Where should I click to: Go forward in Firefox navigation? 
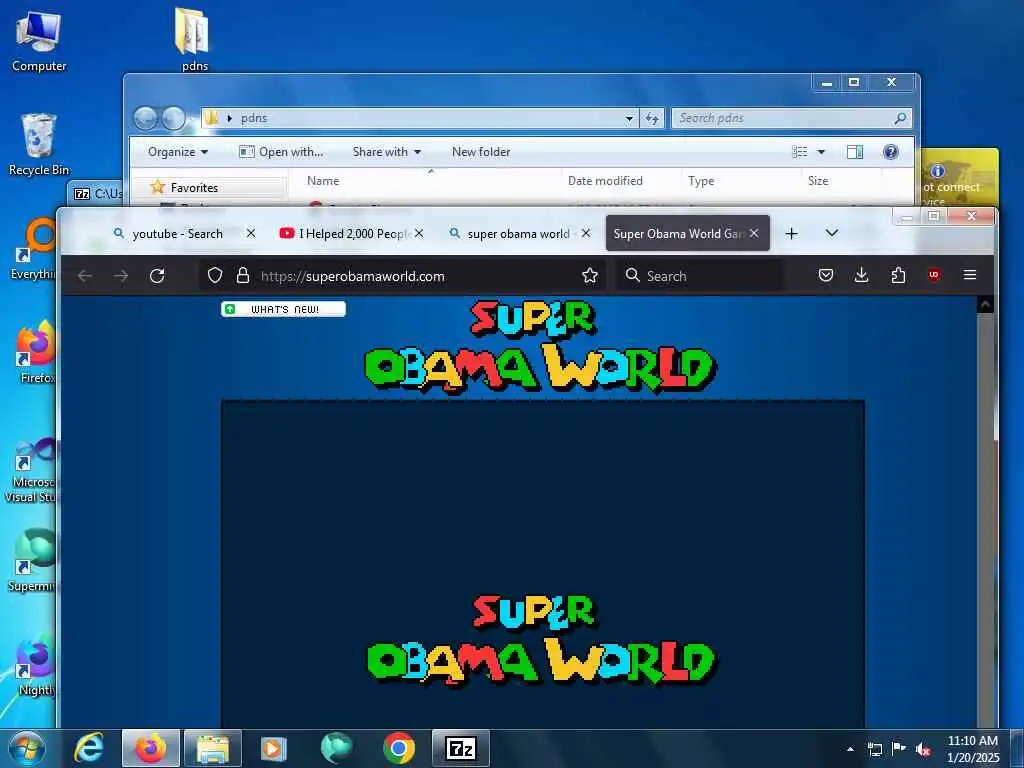(121, 276)
